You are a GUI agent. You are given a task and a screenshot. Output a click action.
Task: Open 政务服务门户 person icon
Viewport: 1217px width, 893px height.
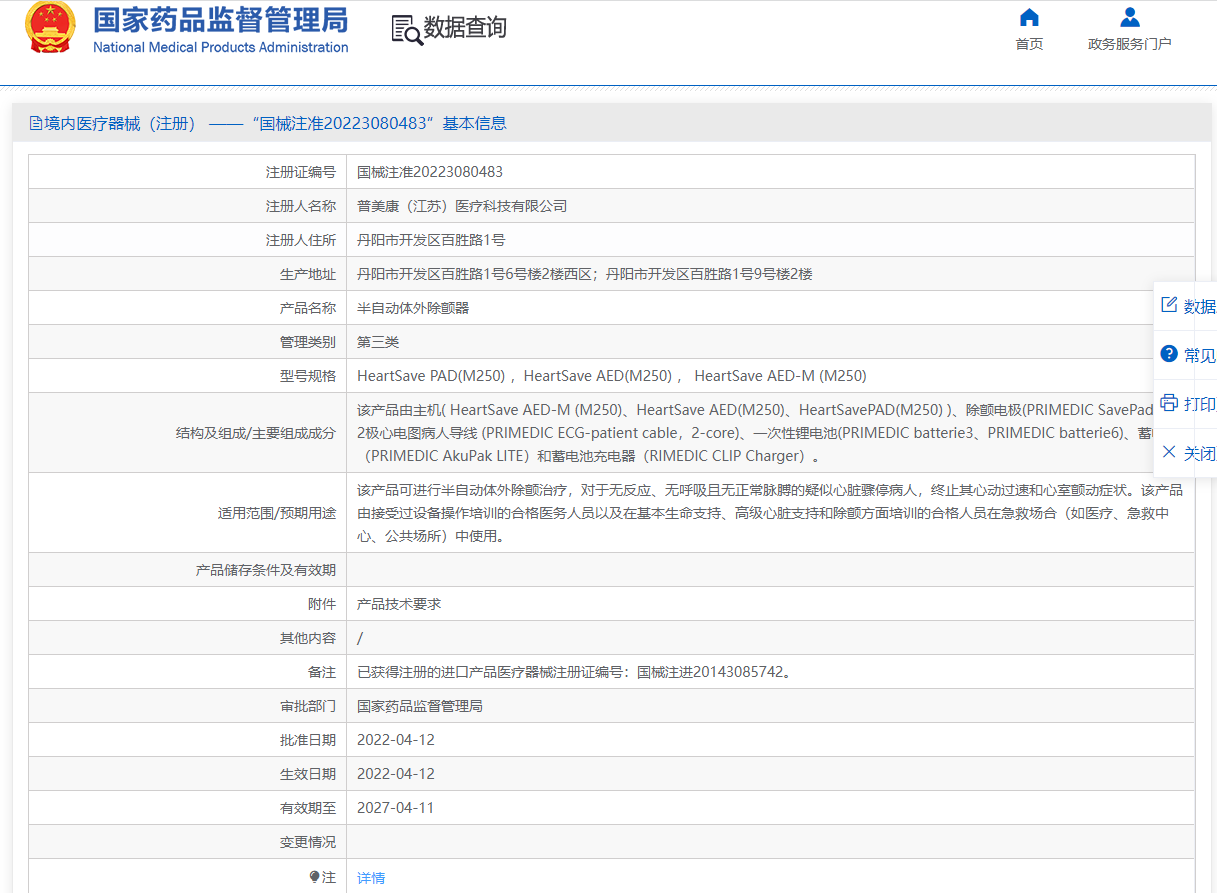[1130, 17]
